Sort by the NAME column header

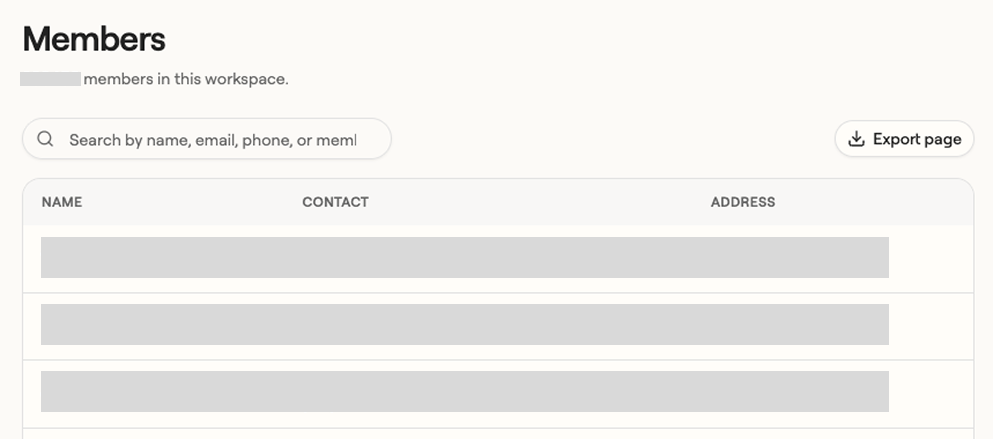(62, 202)
